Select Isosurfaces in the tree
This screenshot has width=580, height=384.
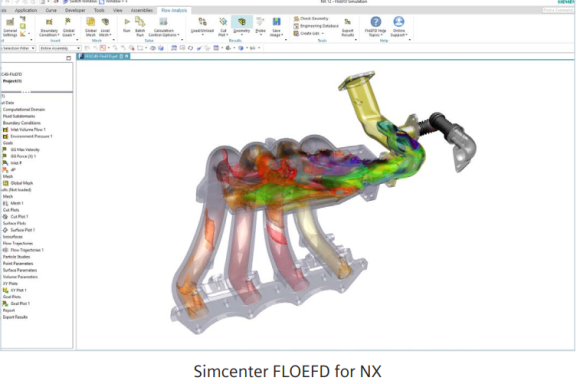13,237
